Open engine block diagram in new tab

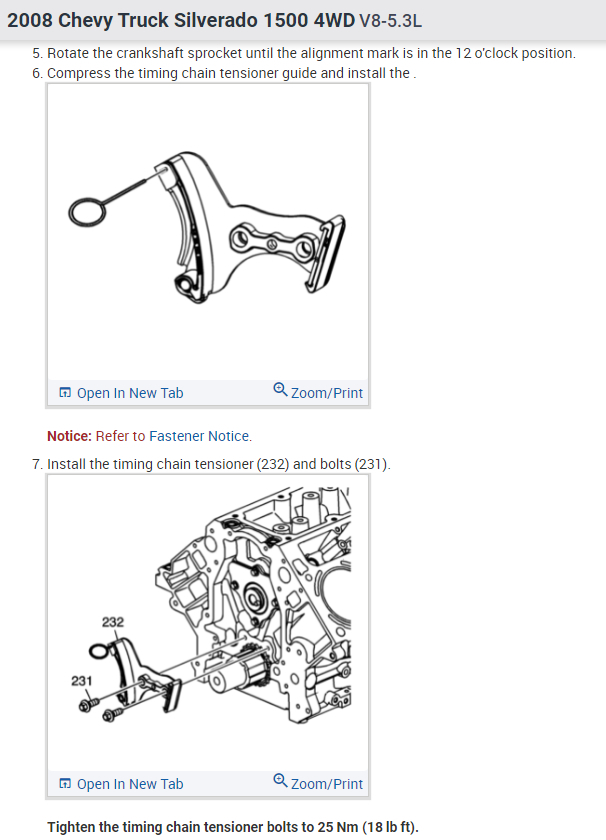pos(130,784)
